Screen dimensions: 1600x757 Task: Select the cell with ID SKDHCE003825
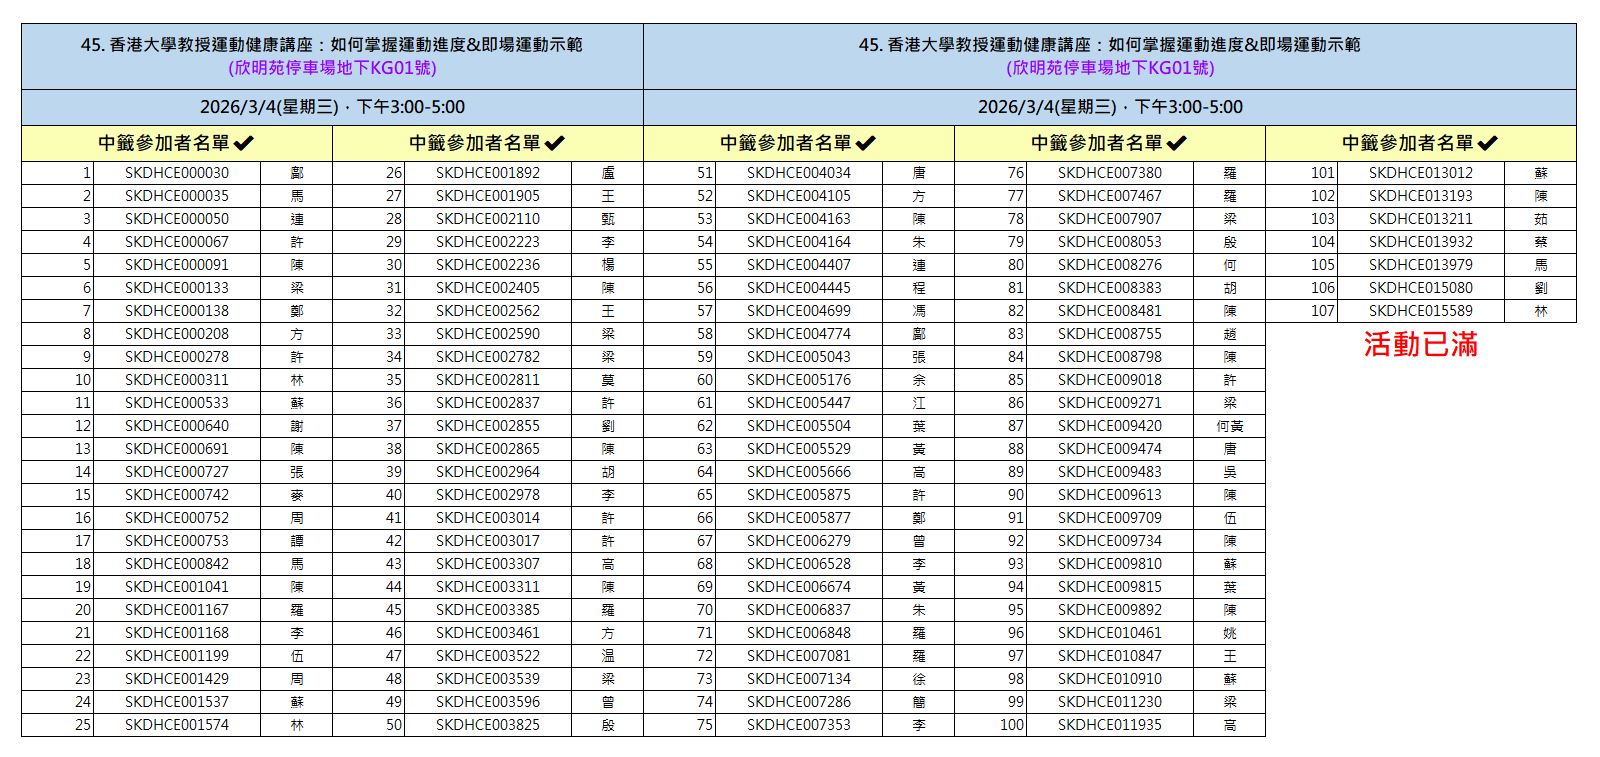pyautogui.click(x=488, y=725)
